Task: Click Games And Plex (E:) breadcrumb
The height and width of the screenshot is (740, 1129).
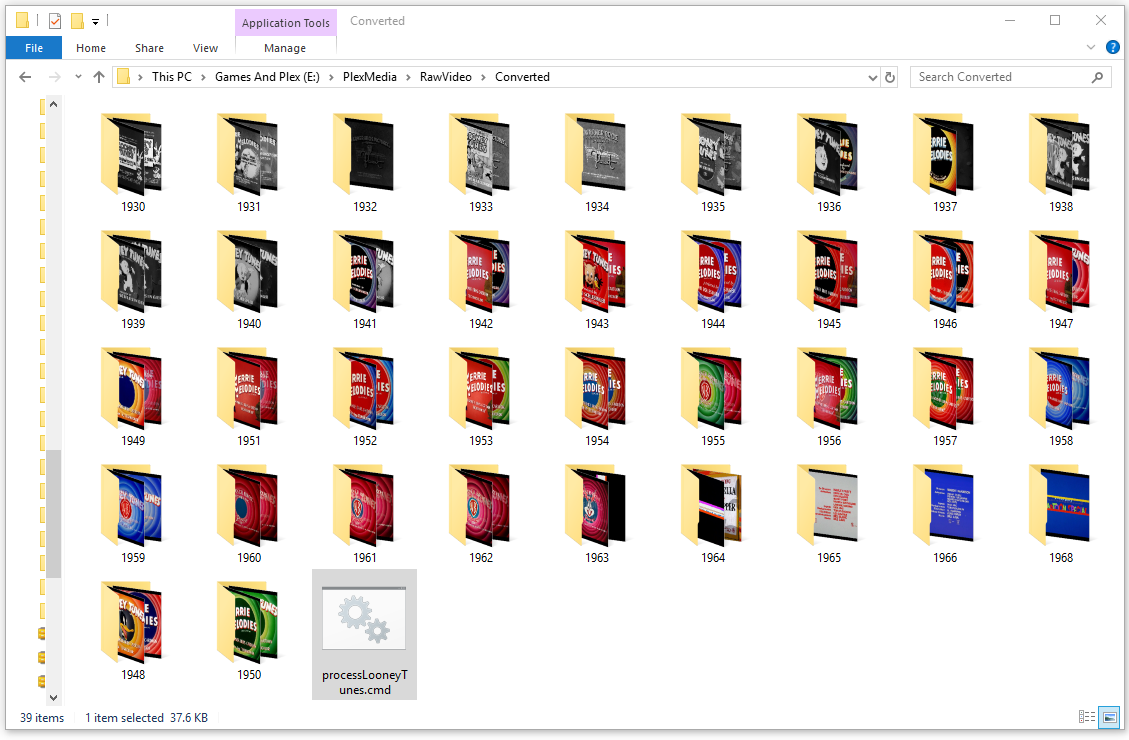Action: pyautogui.click(x=267, y=77)
